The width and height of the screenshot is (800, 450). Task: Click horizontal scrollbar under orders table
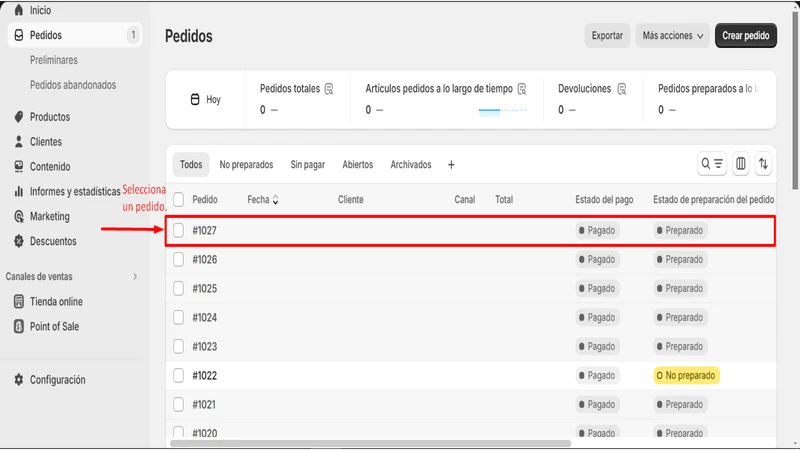coord(370,443)
